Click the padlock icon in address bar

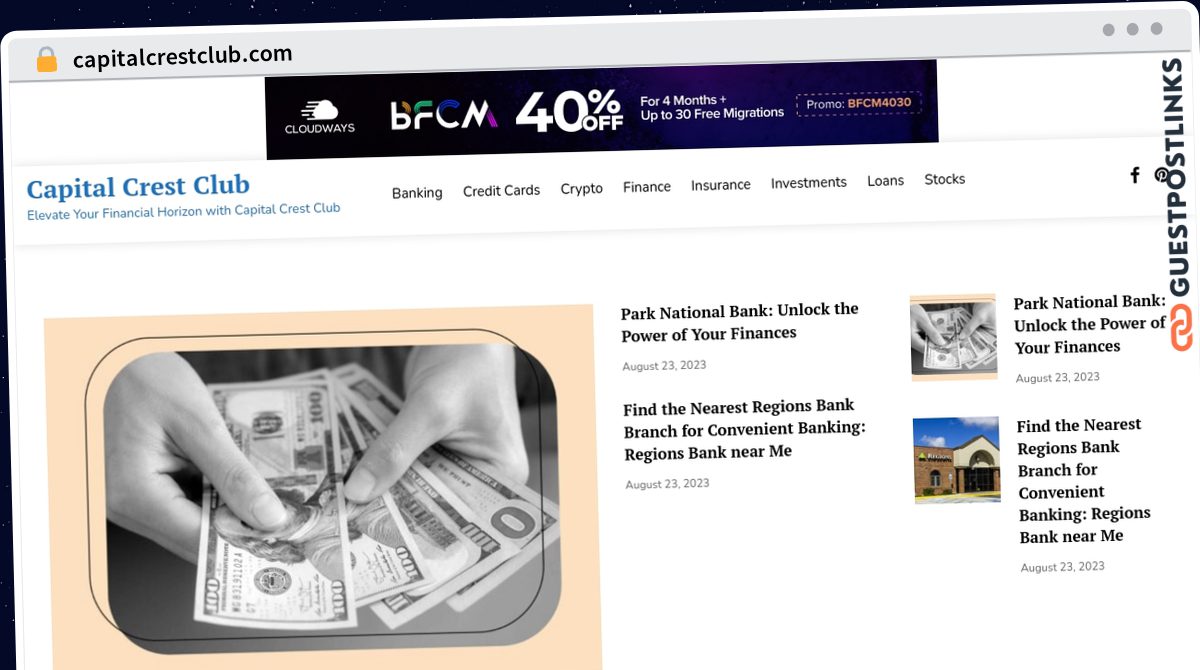tap(47, 59)
